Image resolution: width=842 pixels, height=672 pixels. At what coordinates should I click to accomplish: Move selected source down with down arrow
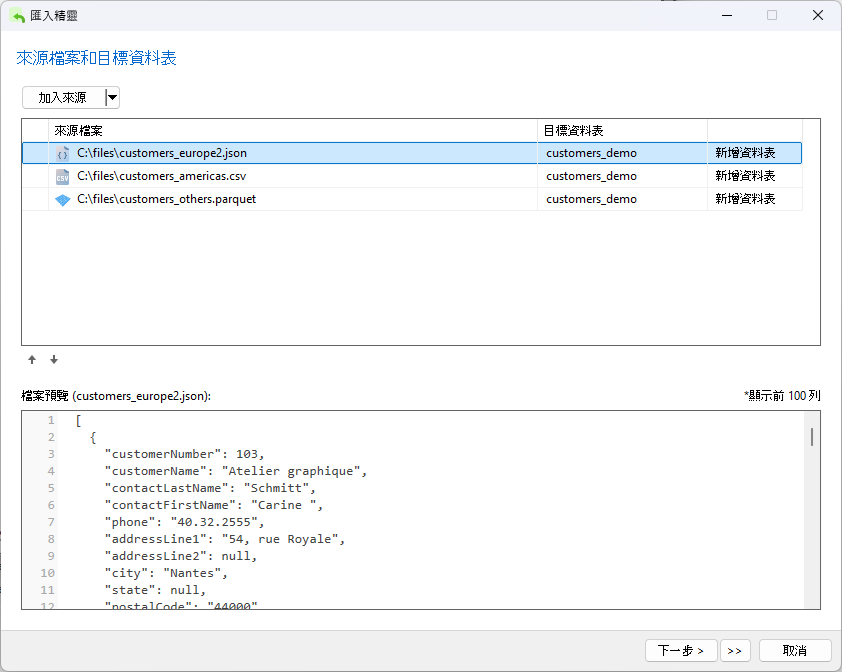click(54, 360)
